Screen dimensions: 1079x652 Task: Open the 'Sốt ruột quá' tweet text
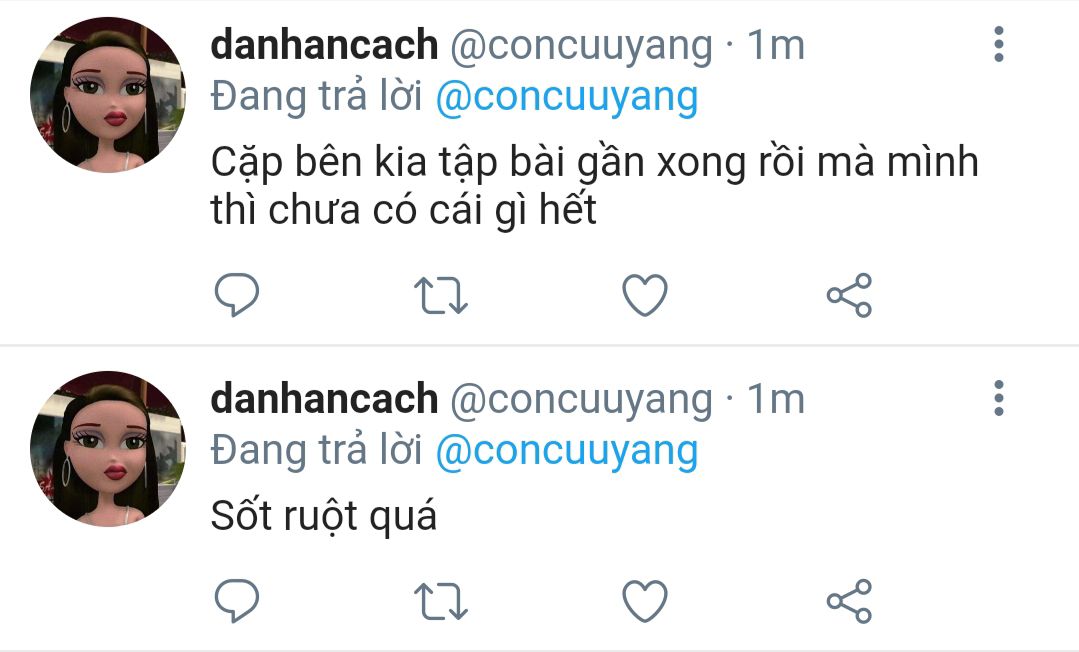[323, 516]
